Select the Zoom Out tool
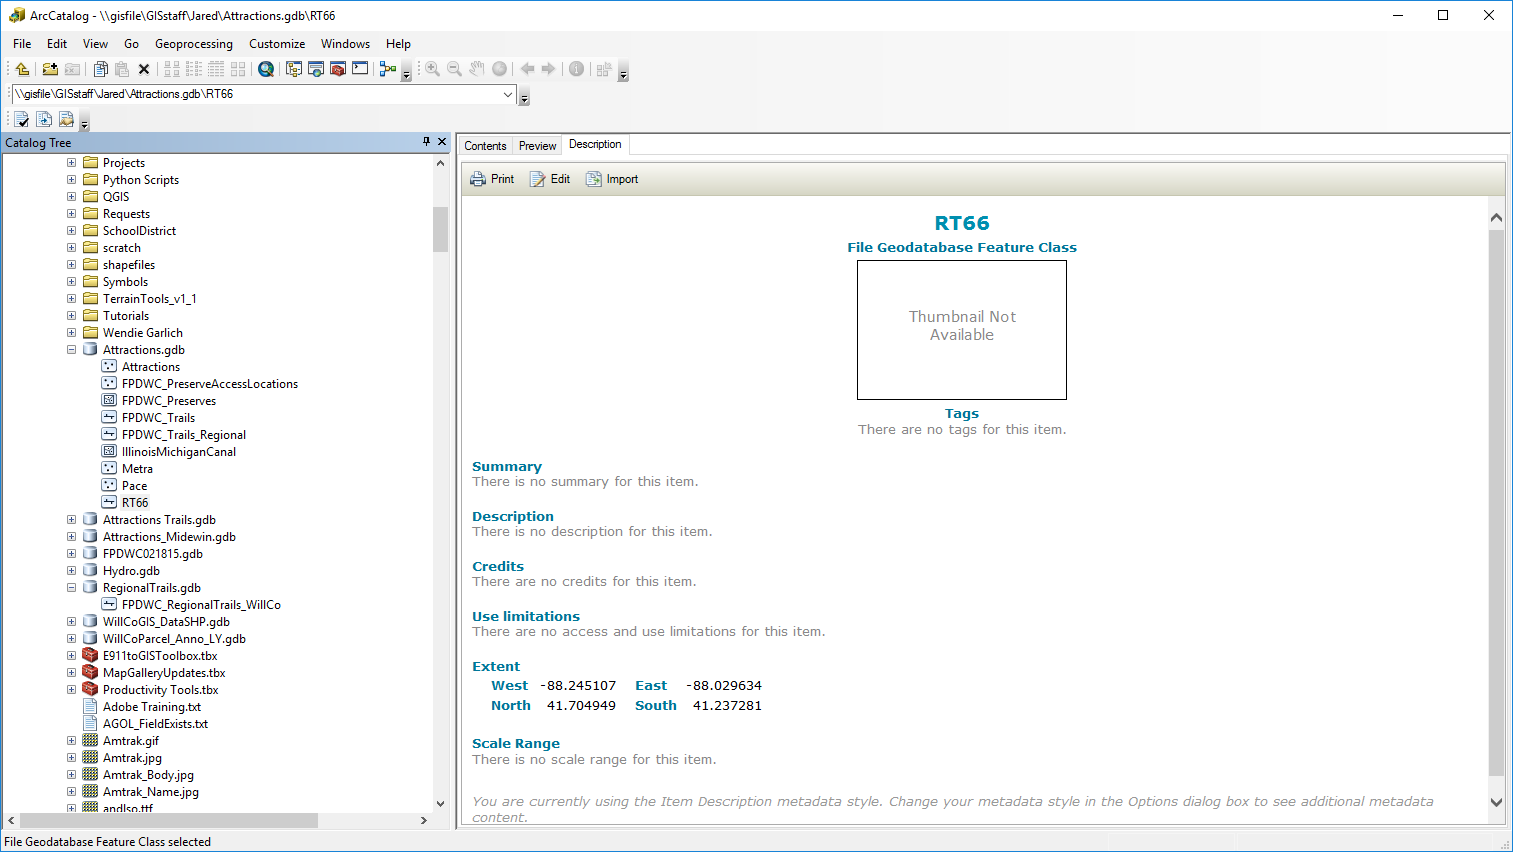This screenshot has width=1513, height=852. pyautogui.click(x=454, y=69)
